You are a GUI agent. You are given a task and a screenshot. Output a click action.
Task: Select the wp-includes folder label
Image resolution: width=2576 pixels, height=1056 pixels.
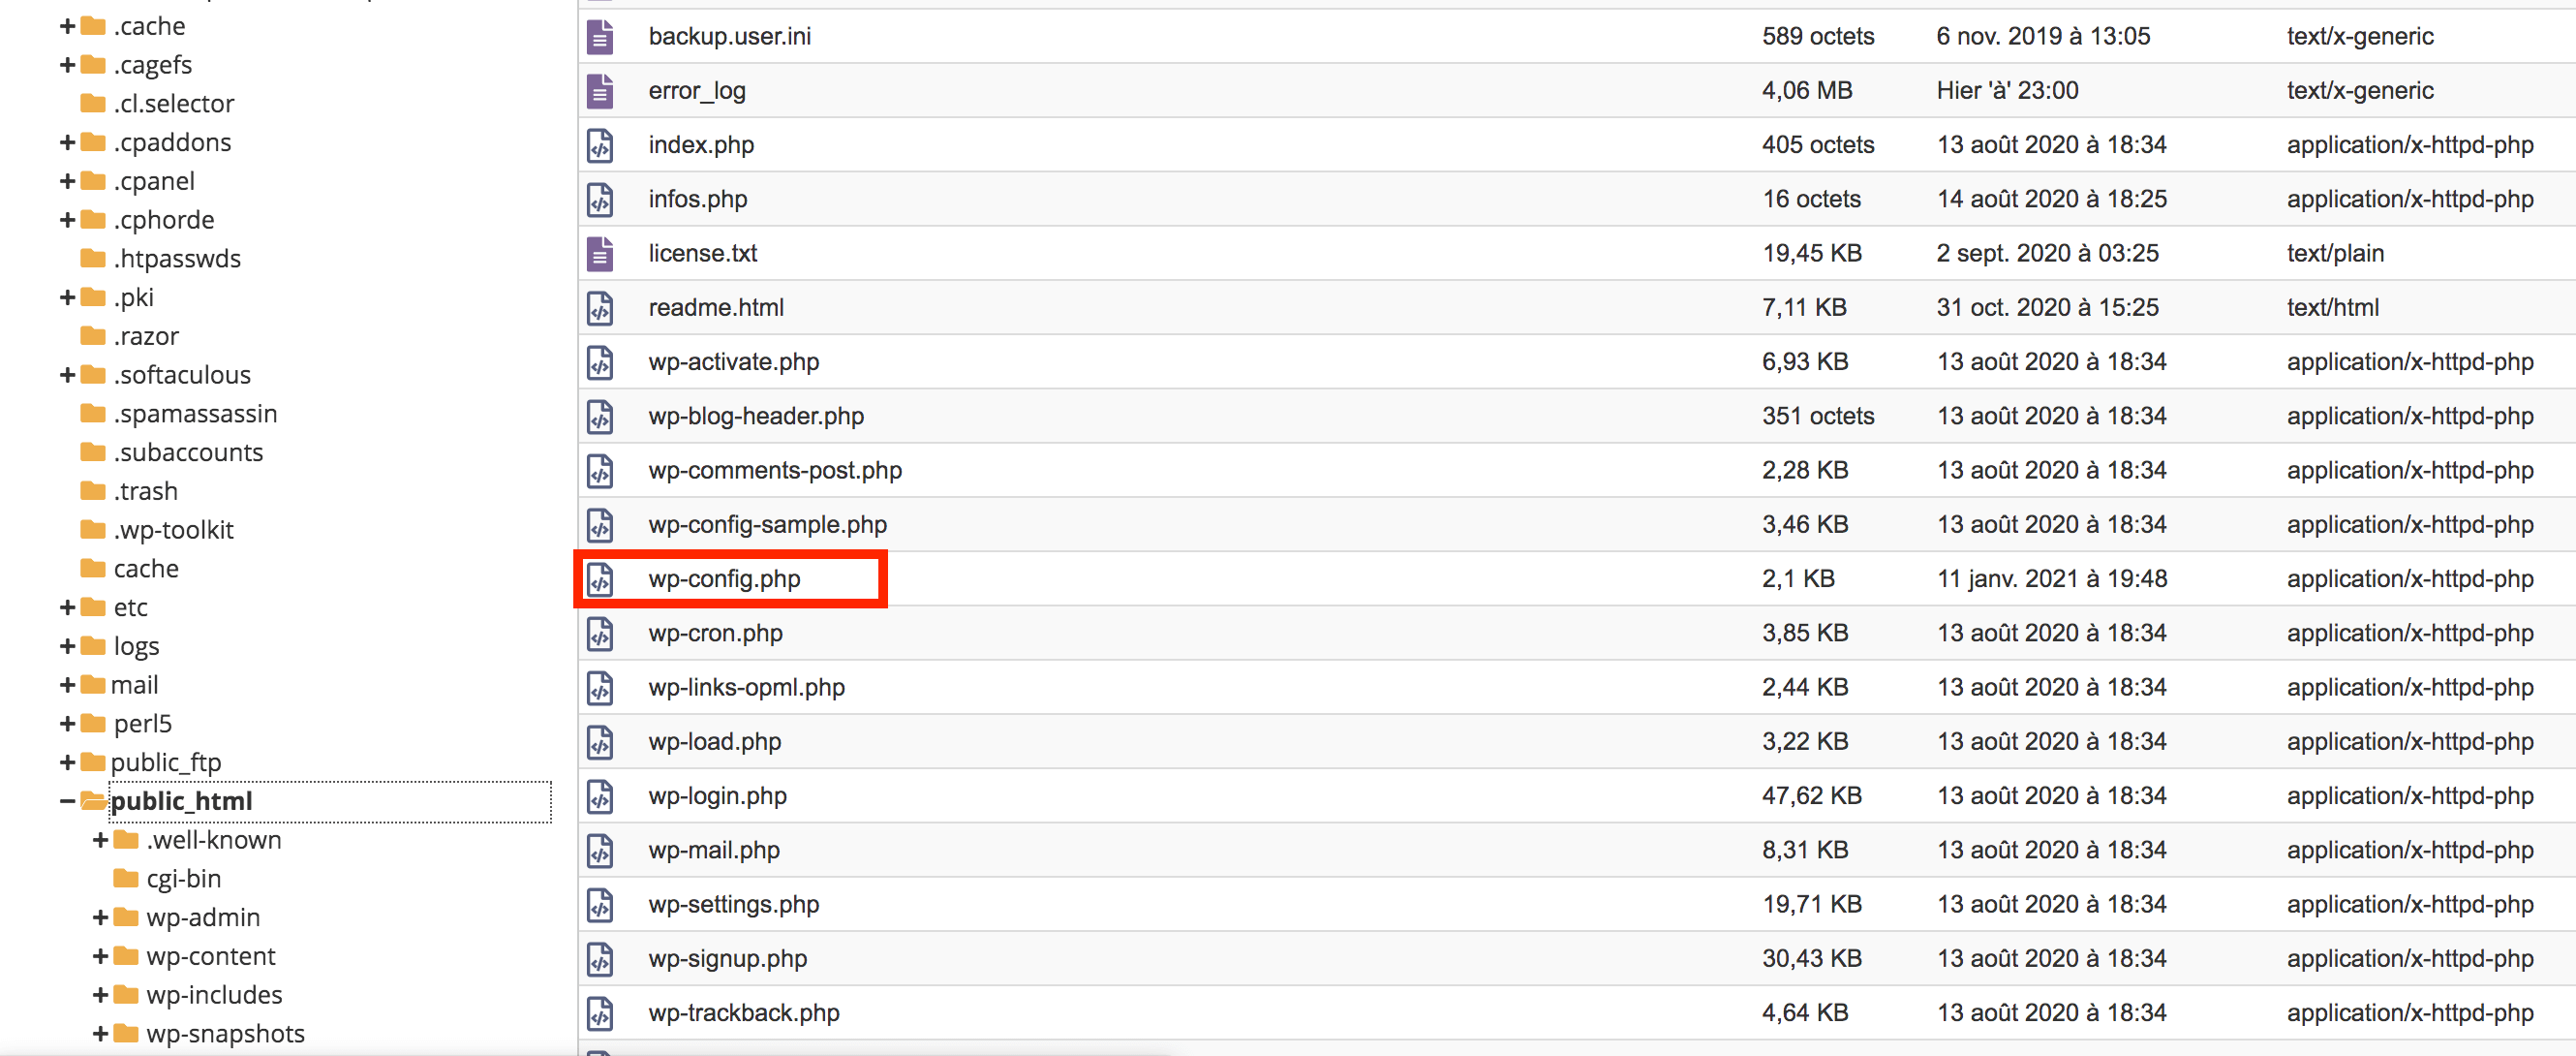pos(214,995)
